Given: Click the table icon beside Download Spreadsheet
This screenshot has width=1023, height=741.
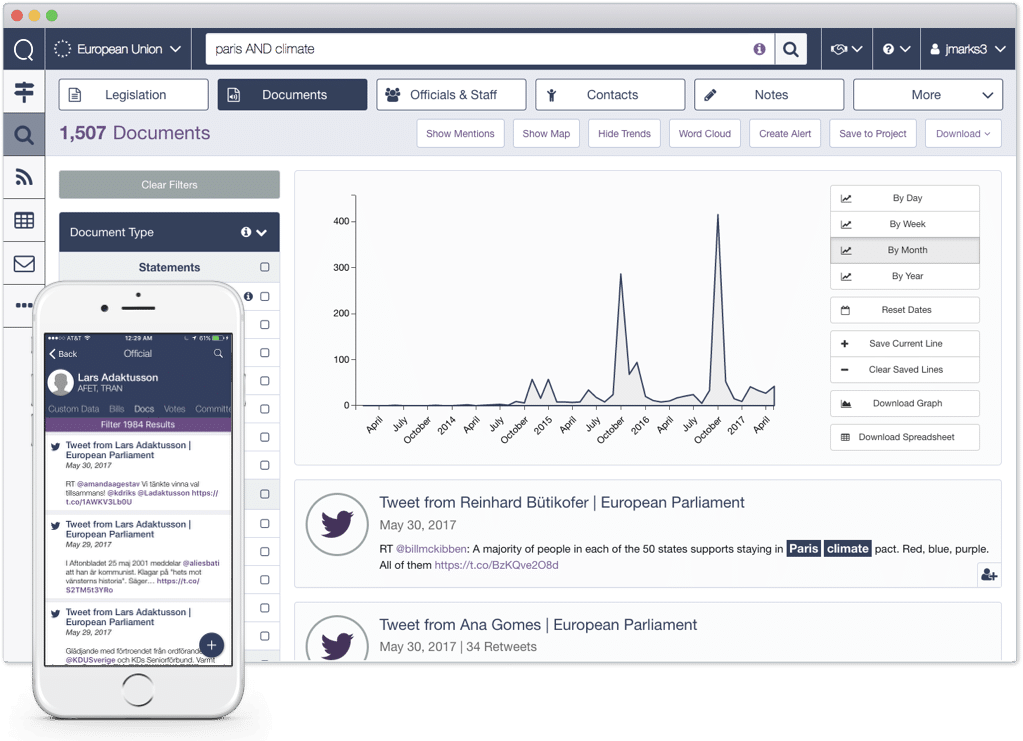Looking at the screenshot, I should [x=846, y=438].
